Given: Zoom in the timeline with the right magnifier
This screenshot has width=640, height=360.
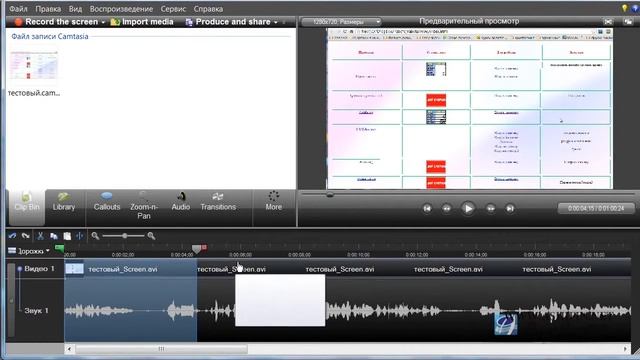Looking at the screenshot, I should pos(151,236).
